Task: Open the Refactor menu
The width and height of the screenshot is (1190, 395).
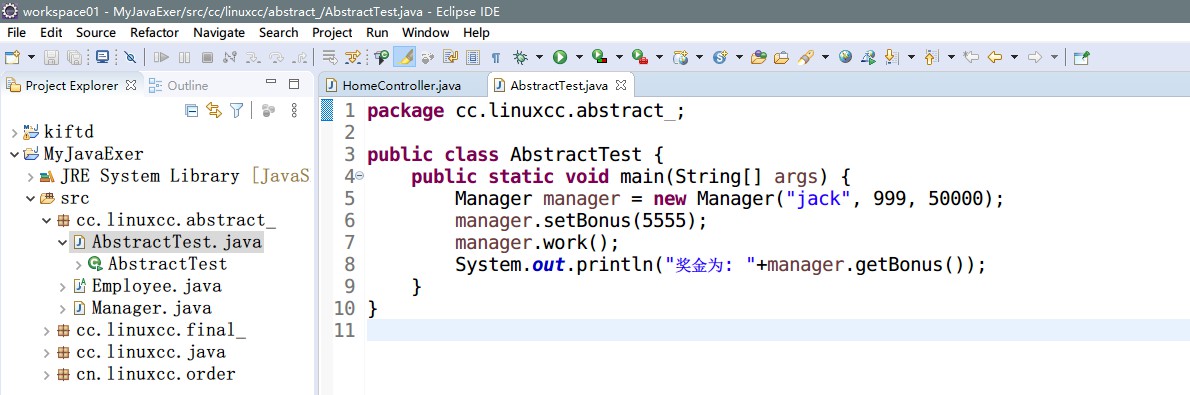Action: (154, 33)
